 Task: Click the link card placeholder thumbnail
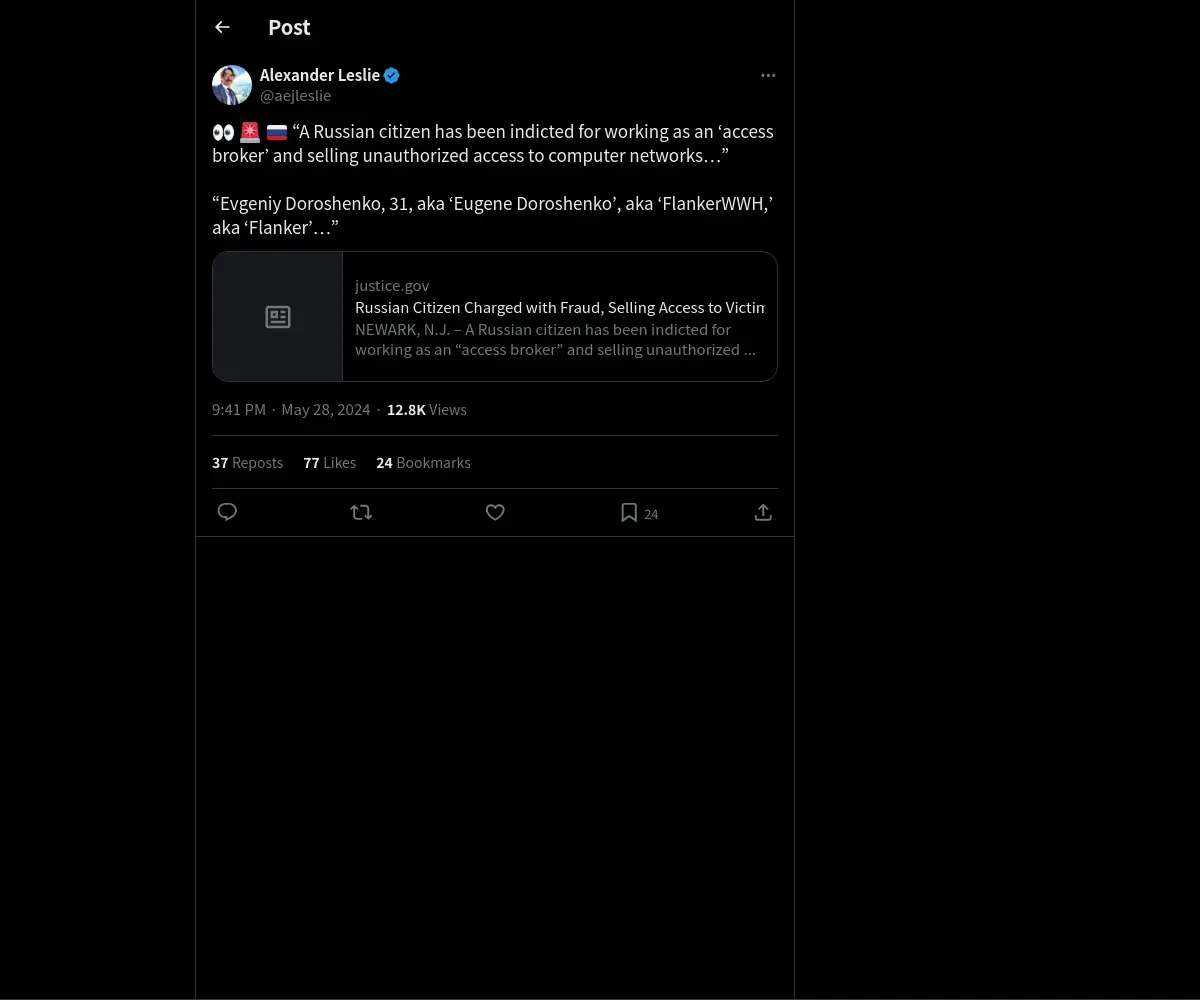[278, 317]
